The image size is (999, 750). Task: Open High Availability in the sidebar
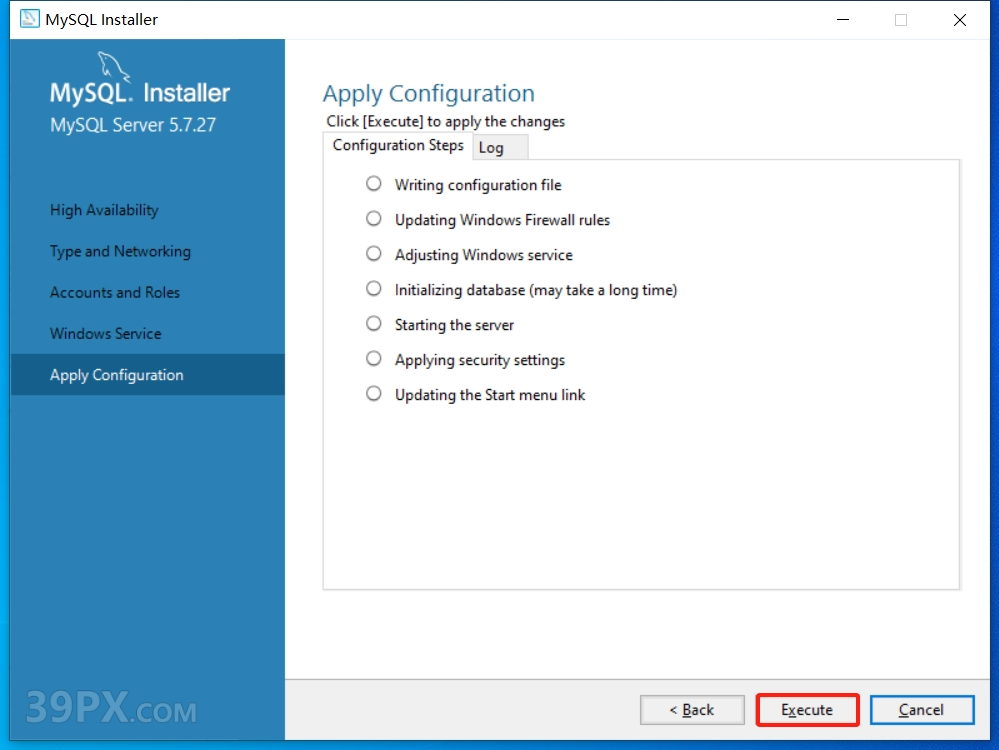tap(104, 210)
